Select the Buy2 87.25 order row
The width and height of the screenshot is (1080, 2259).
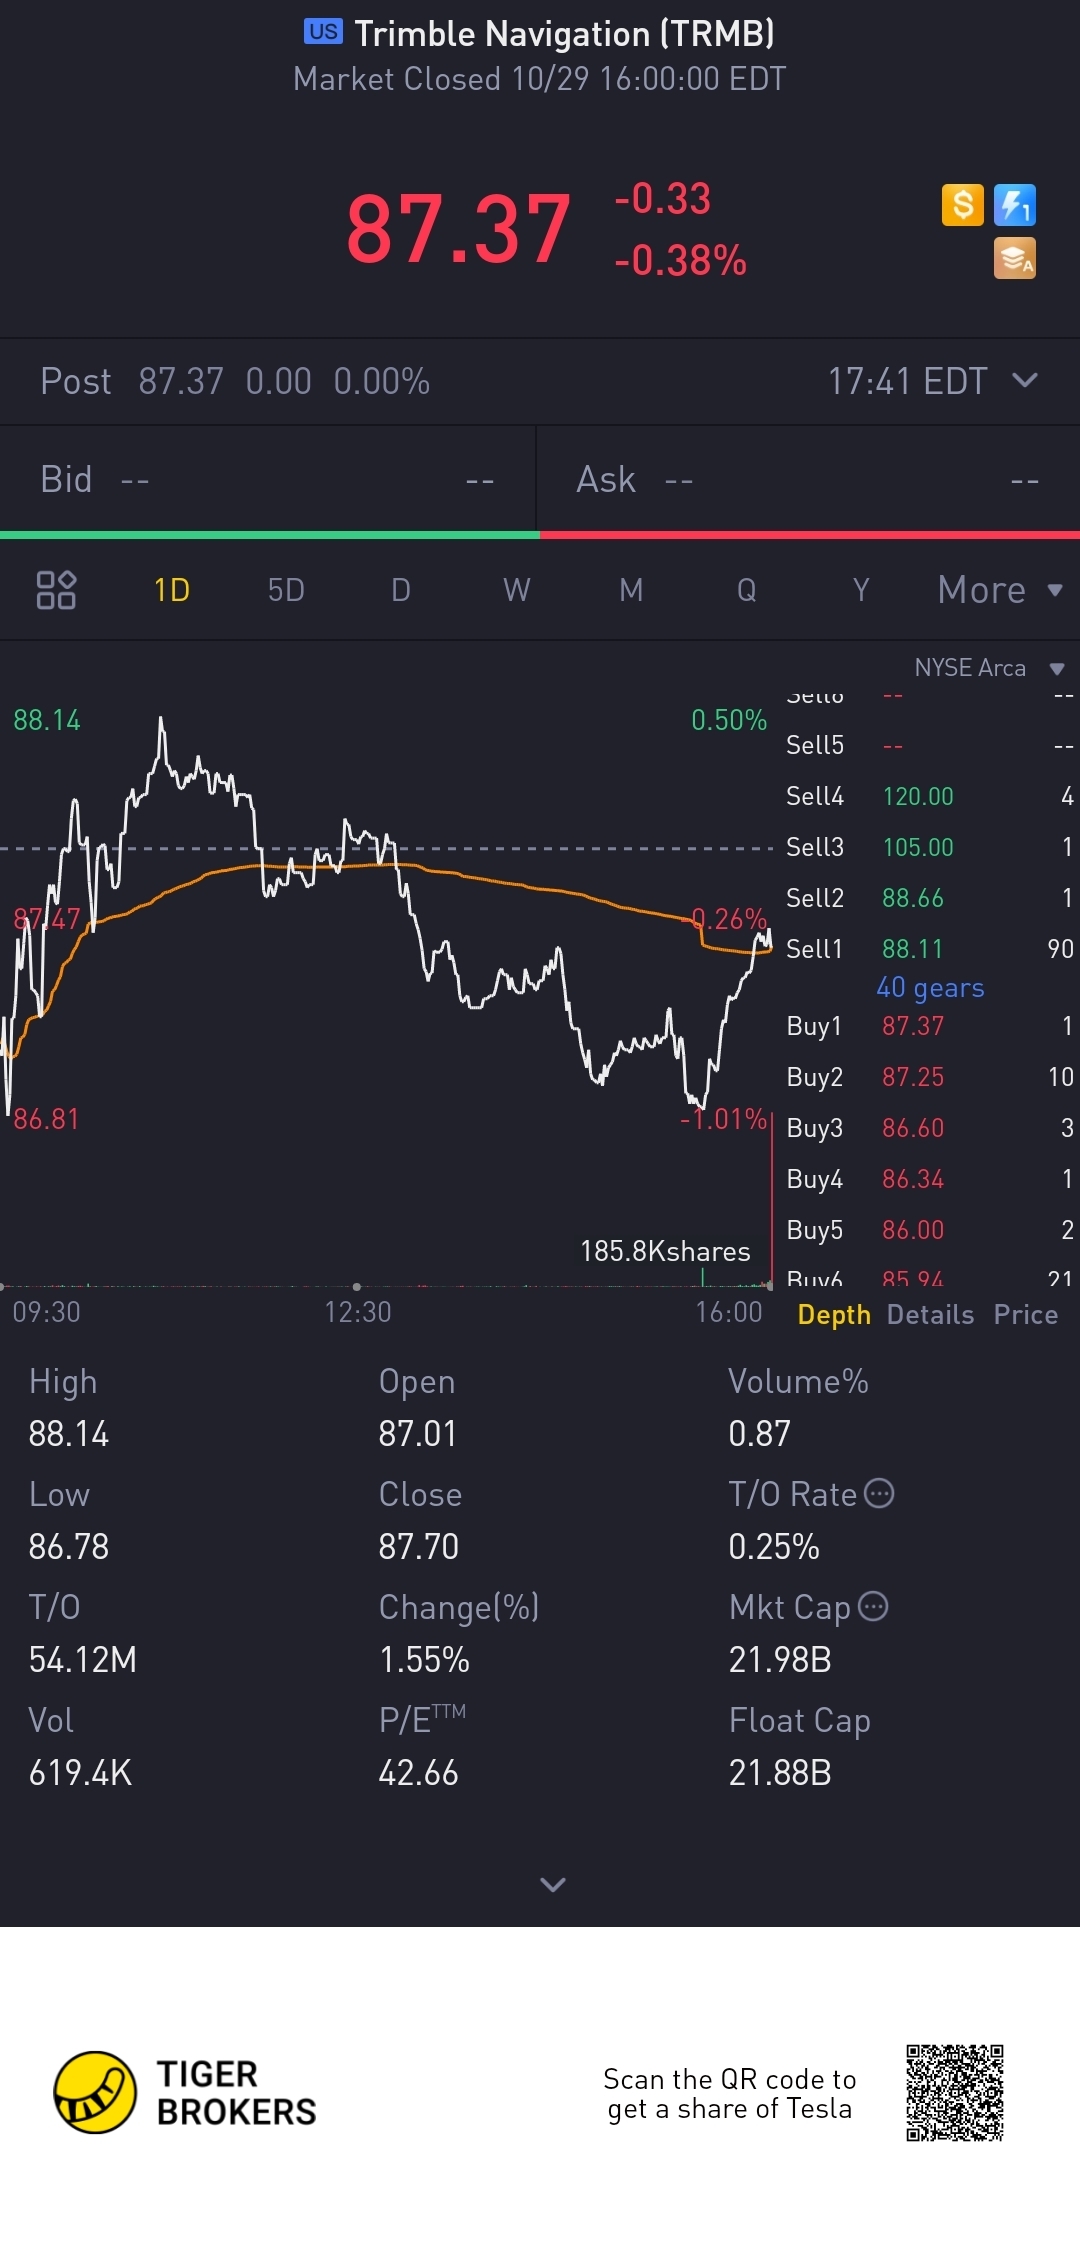pos(929,1077)
